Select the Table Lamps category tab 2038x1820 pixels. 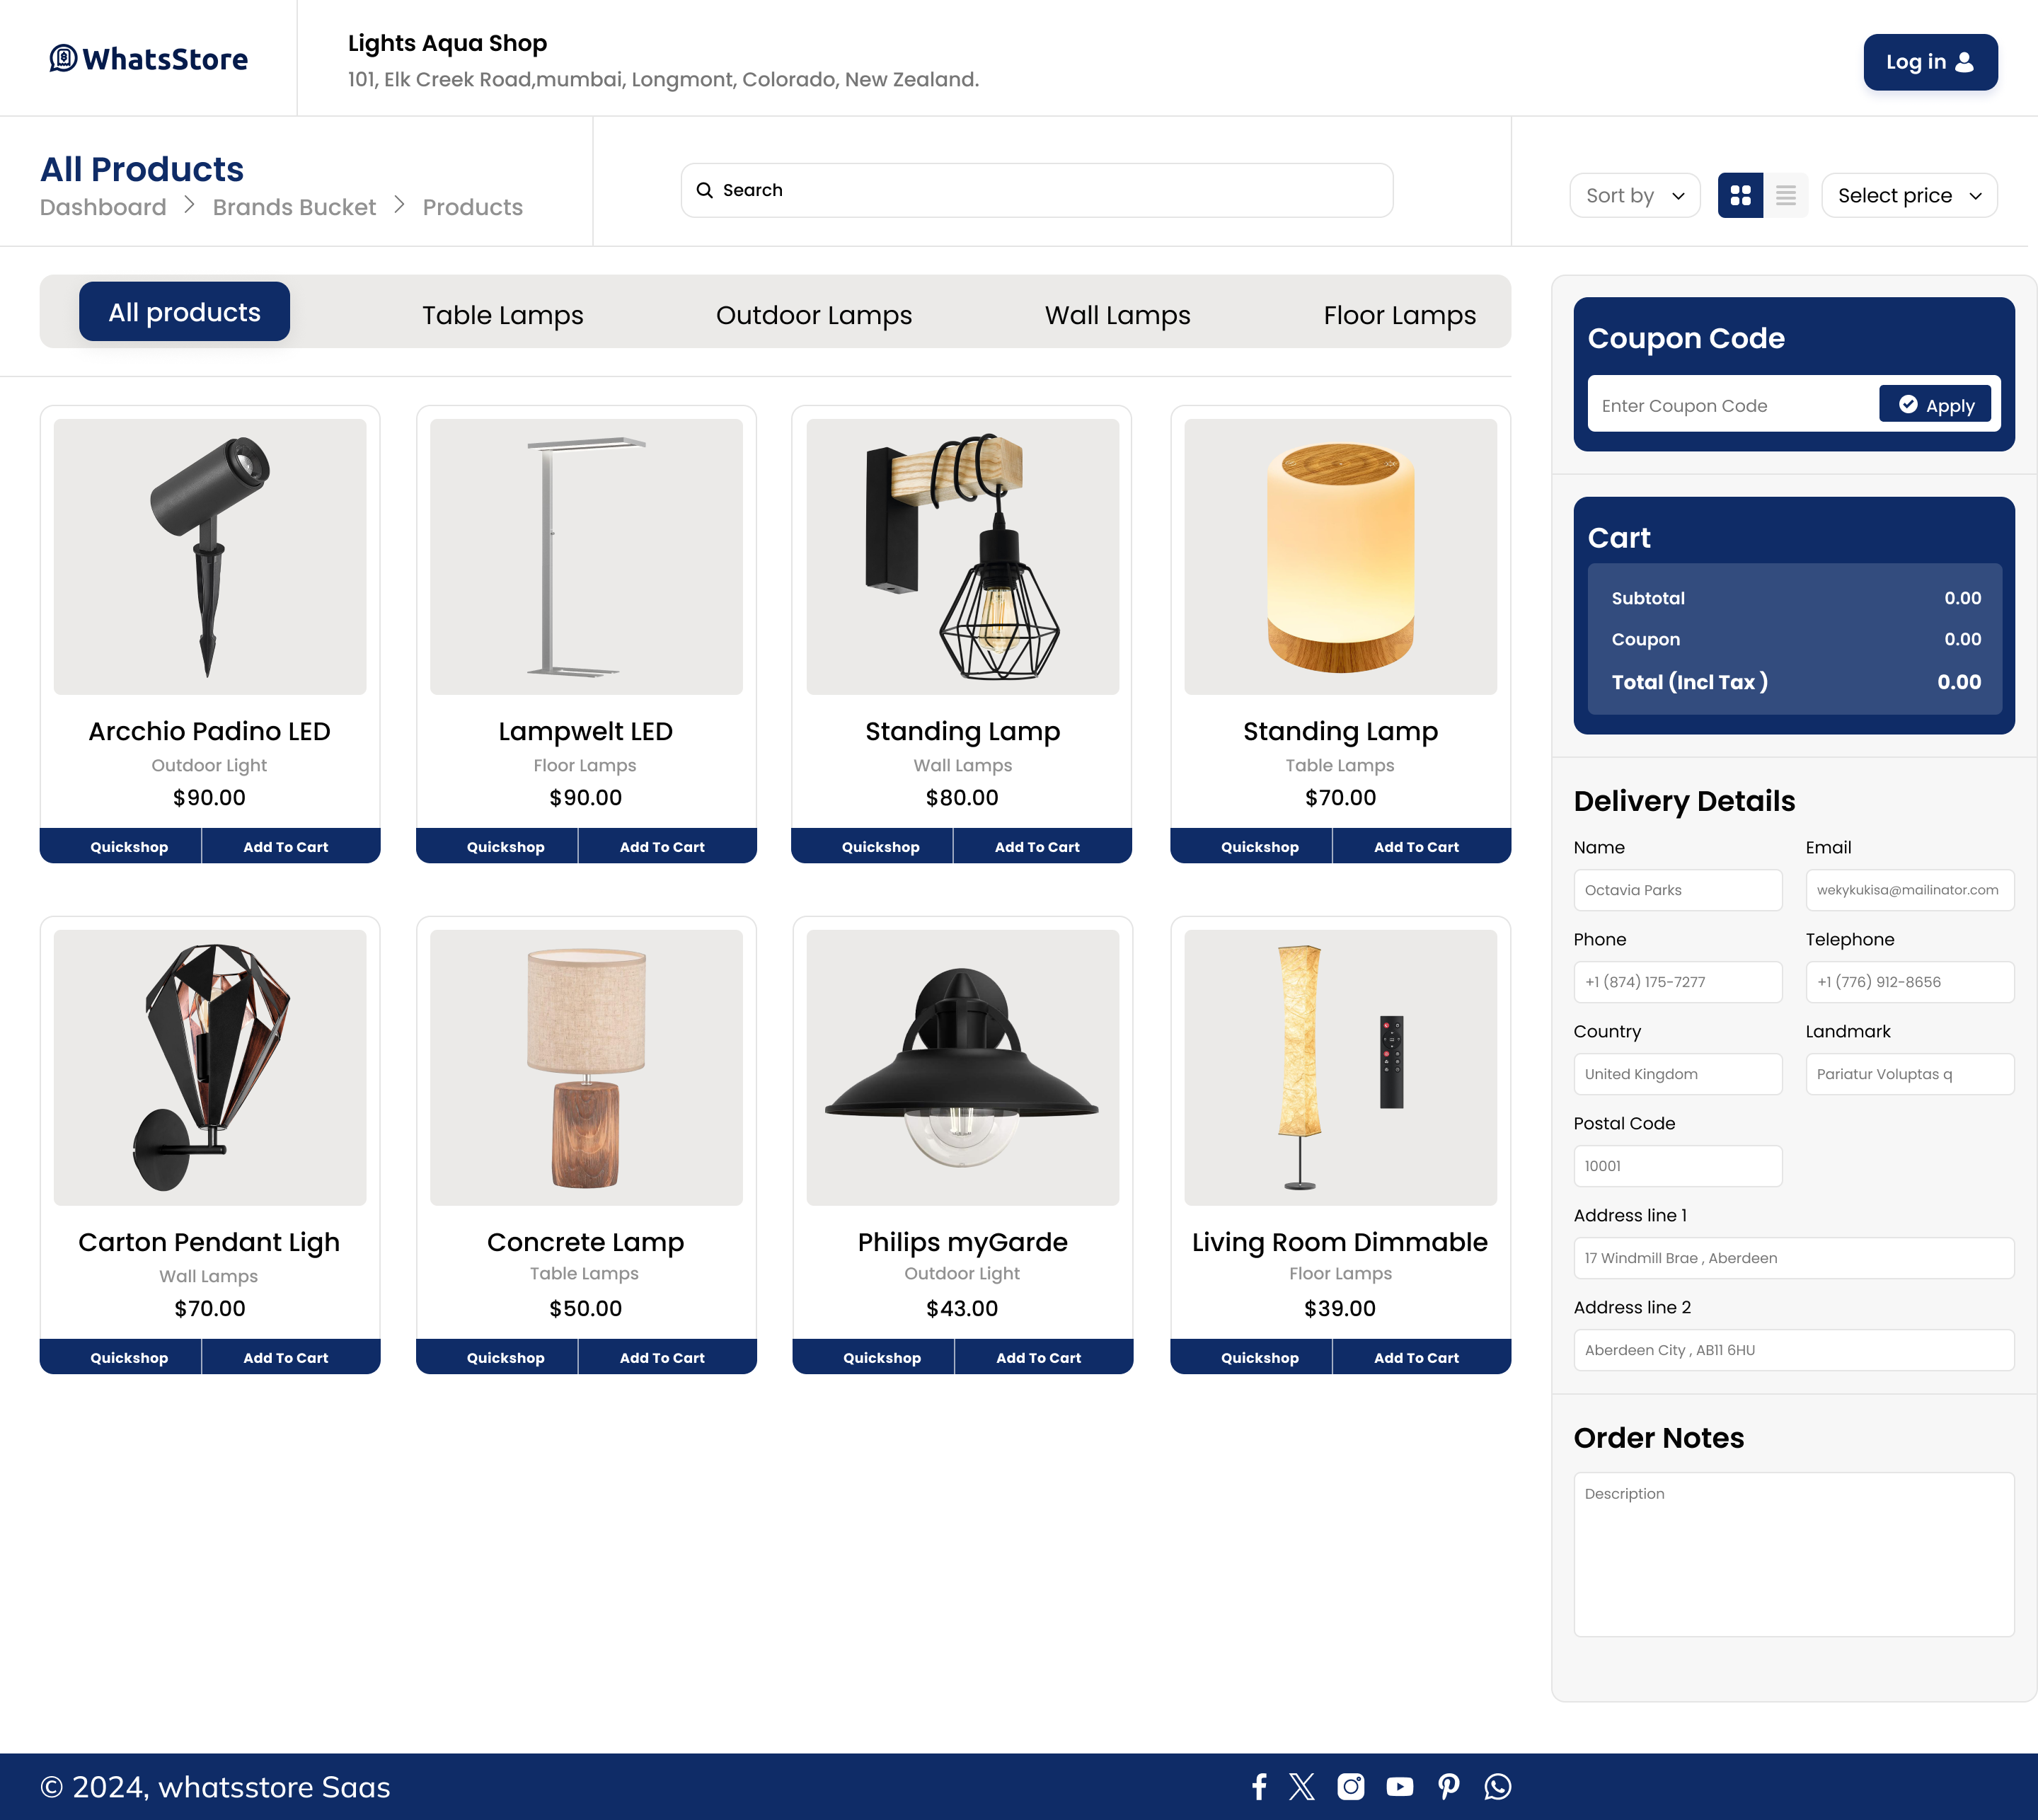point(502,315)
